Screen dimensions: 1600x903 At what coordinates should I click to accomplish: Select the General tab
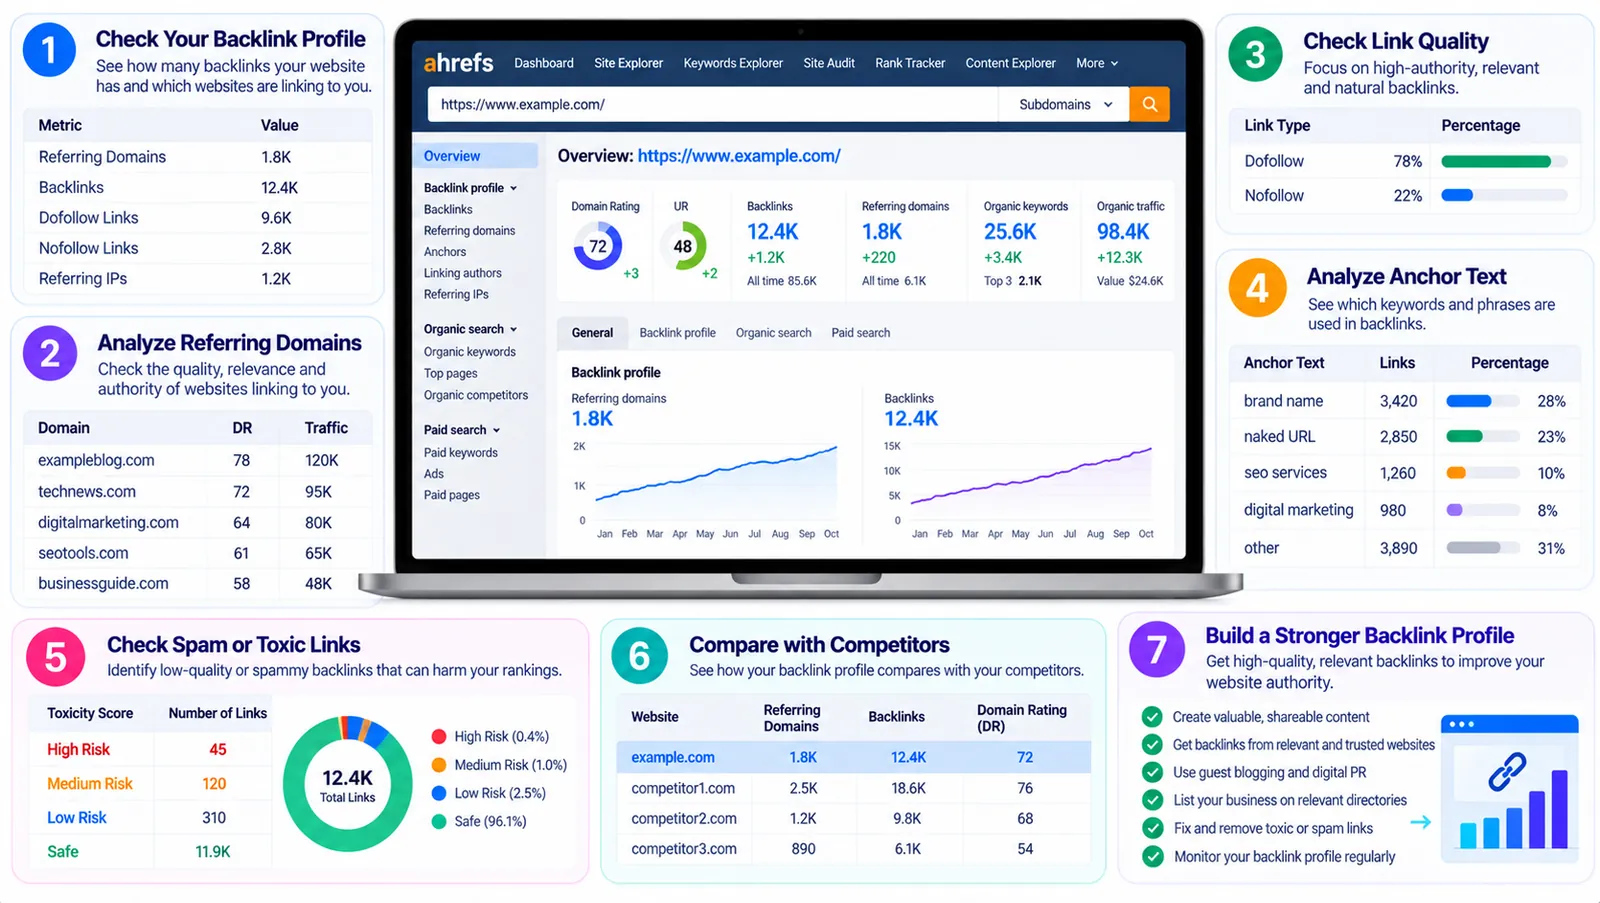pos(592,333)
